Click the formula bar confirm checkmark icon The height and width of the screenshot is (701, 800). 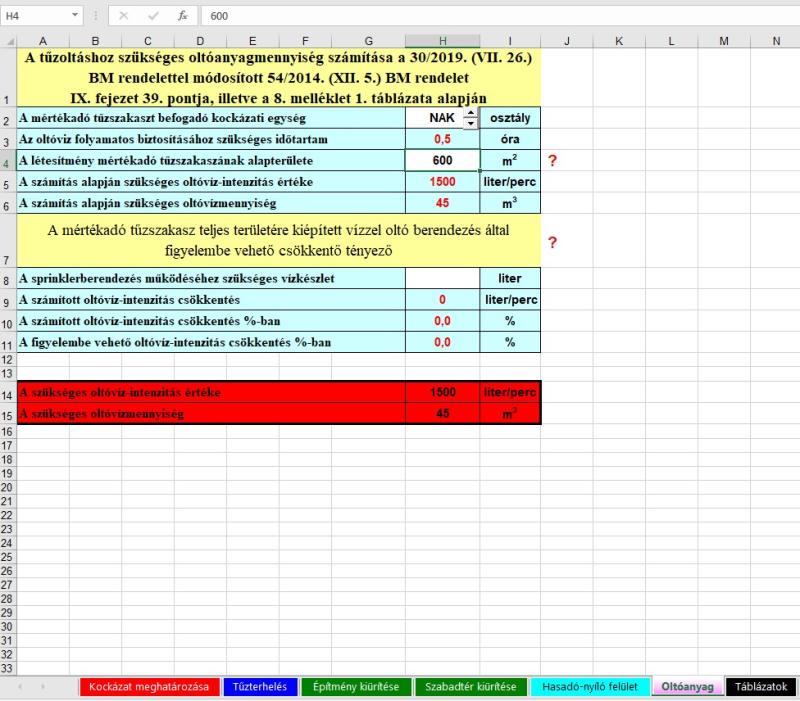(153, 16)
